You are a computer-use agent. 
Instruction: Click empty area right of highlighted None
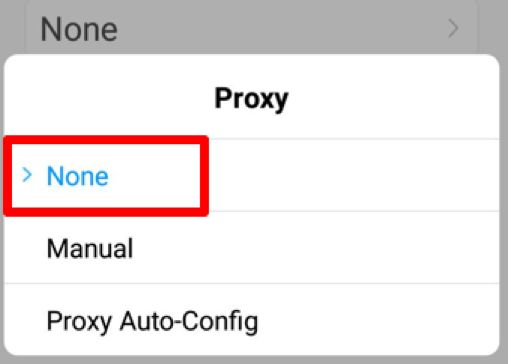[x=353, y=176]
